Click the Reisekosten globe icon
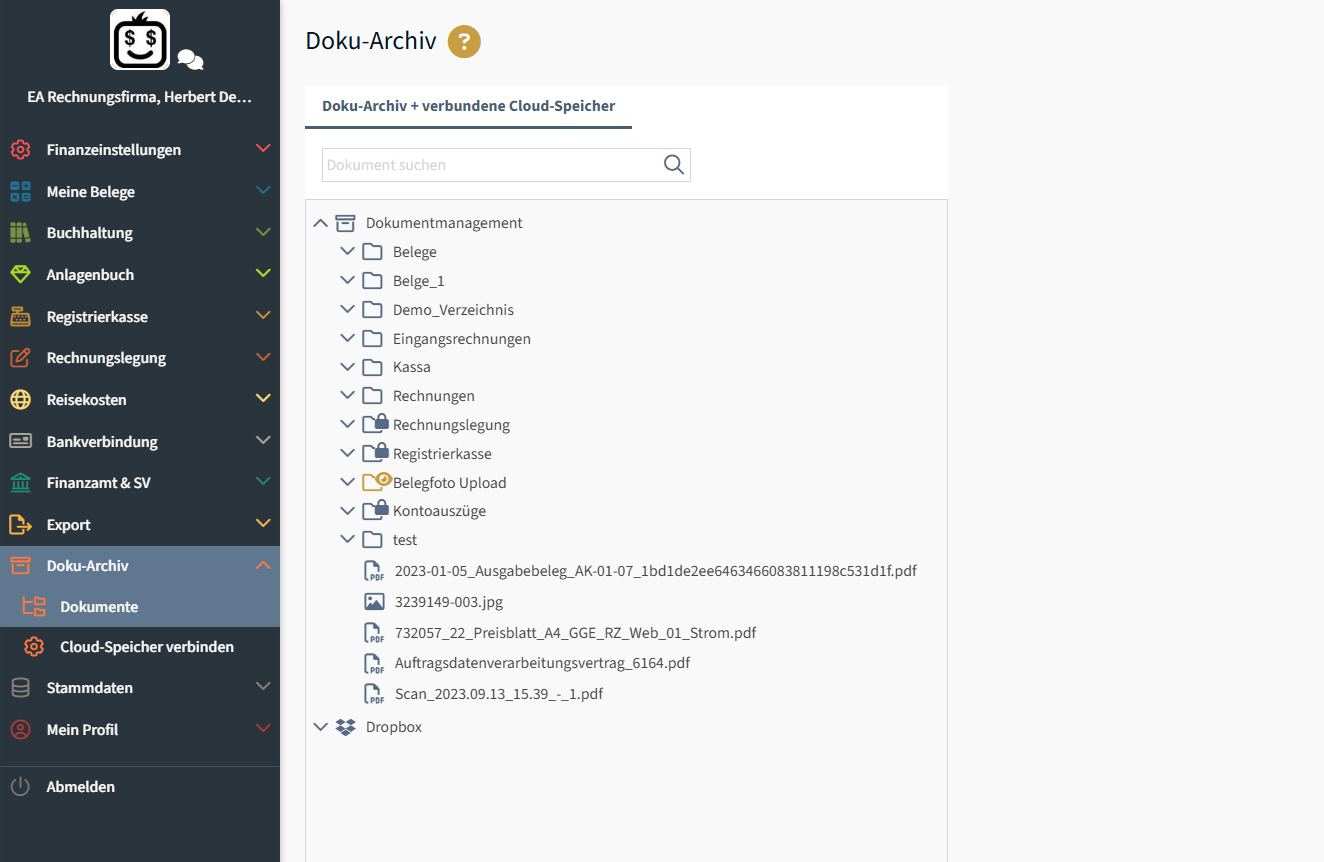This screenshot has width=1324, height=862. tap(20, 399)
